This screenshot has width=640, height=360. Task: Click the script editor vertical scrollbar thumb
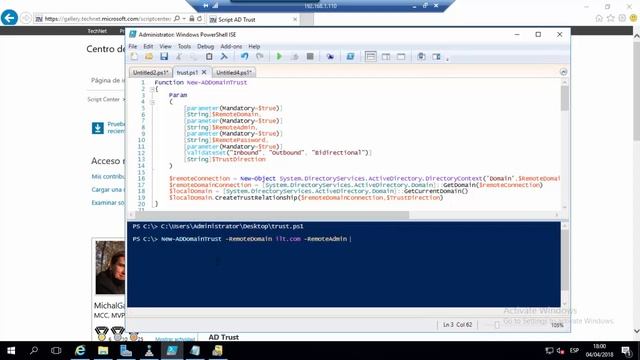click(x=564, y=98)
